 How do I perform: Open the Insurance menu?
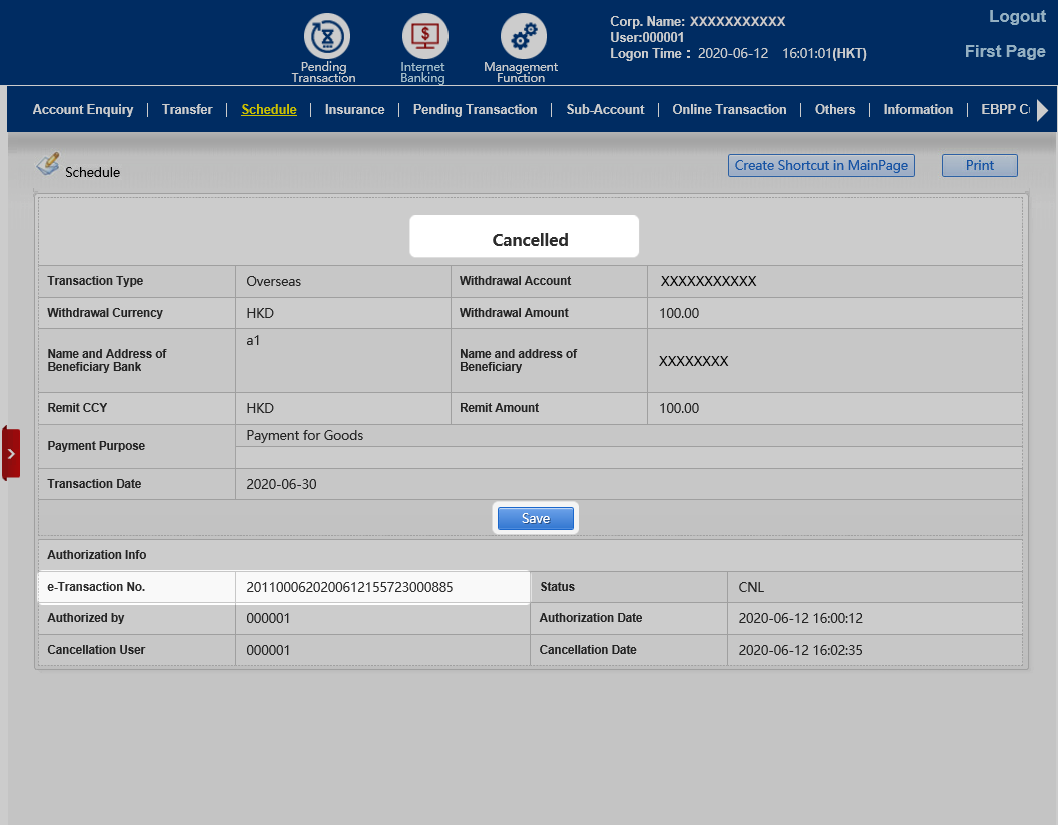pyautogui.click(x=354, y=110)
